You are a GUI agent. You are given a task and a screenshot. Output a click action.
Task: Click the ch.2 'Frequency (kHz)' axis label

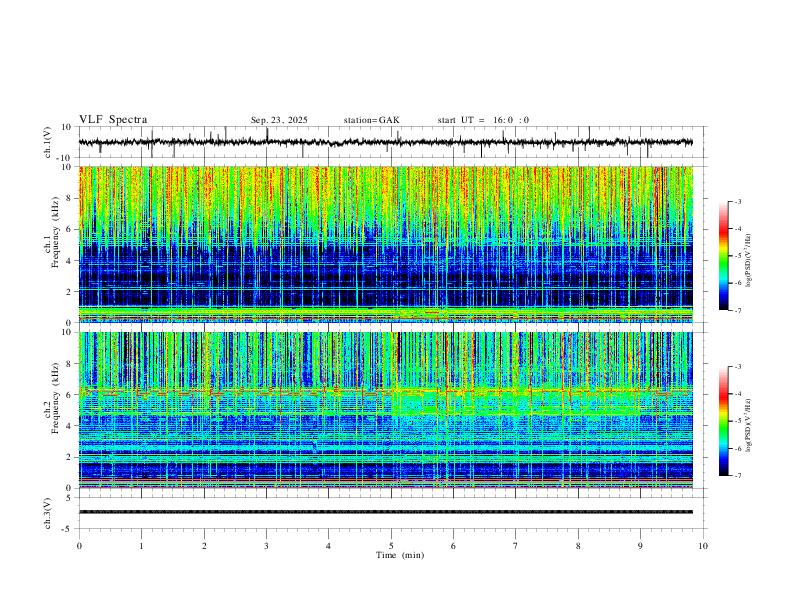tap(55, 397)
